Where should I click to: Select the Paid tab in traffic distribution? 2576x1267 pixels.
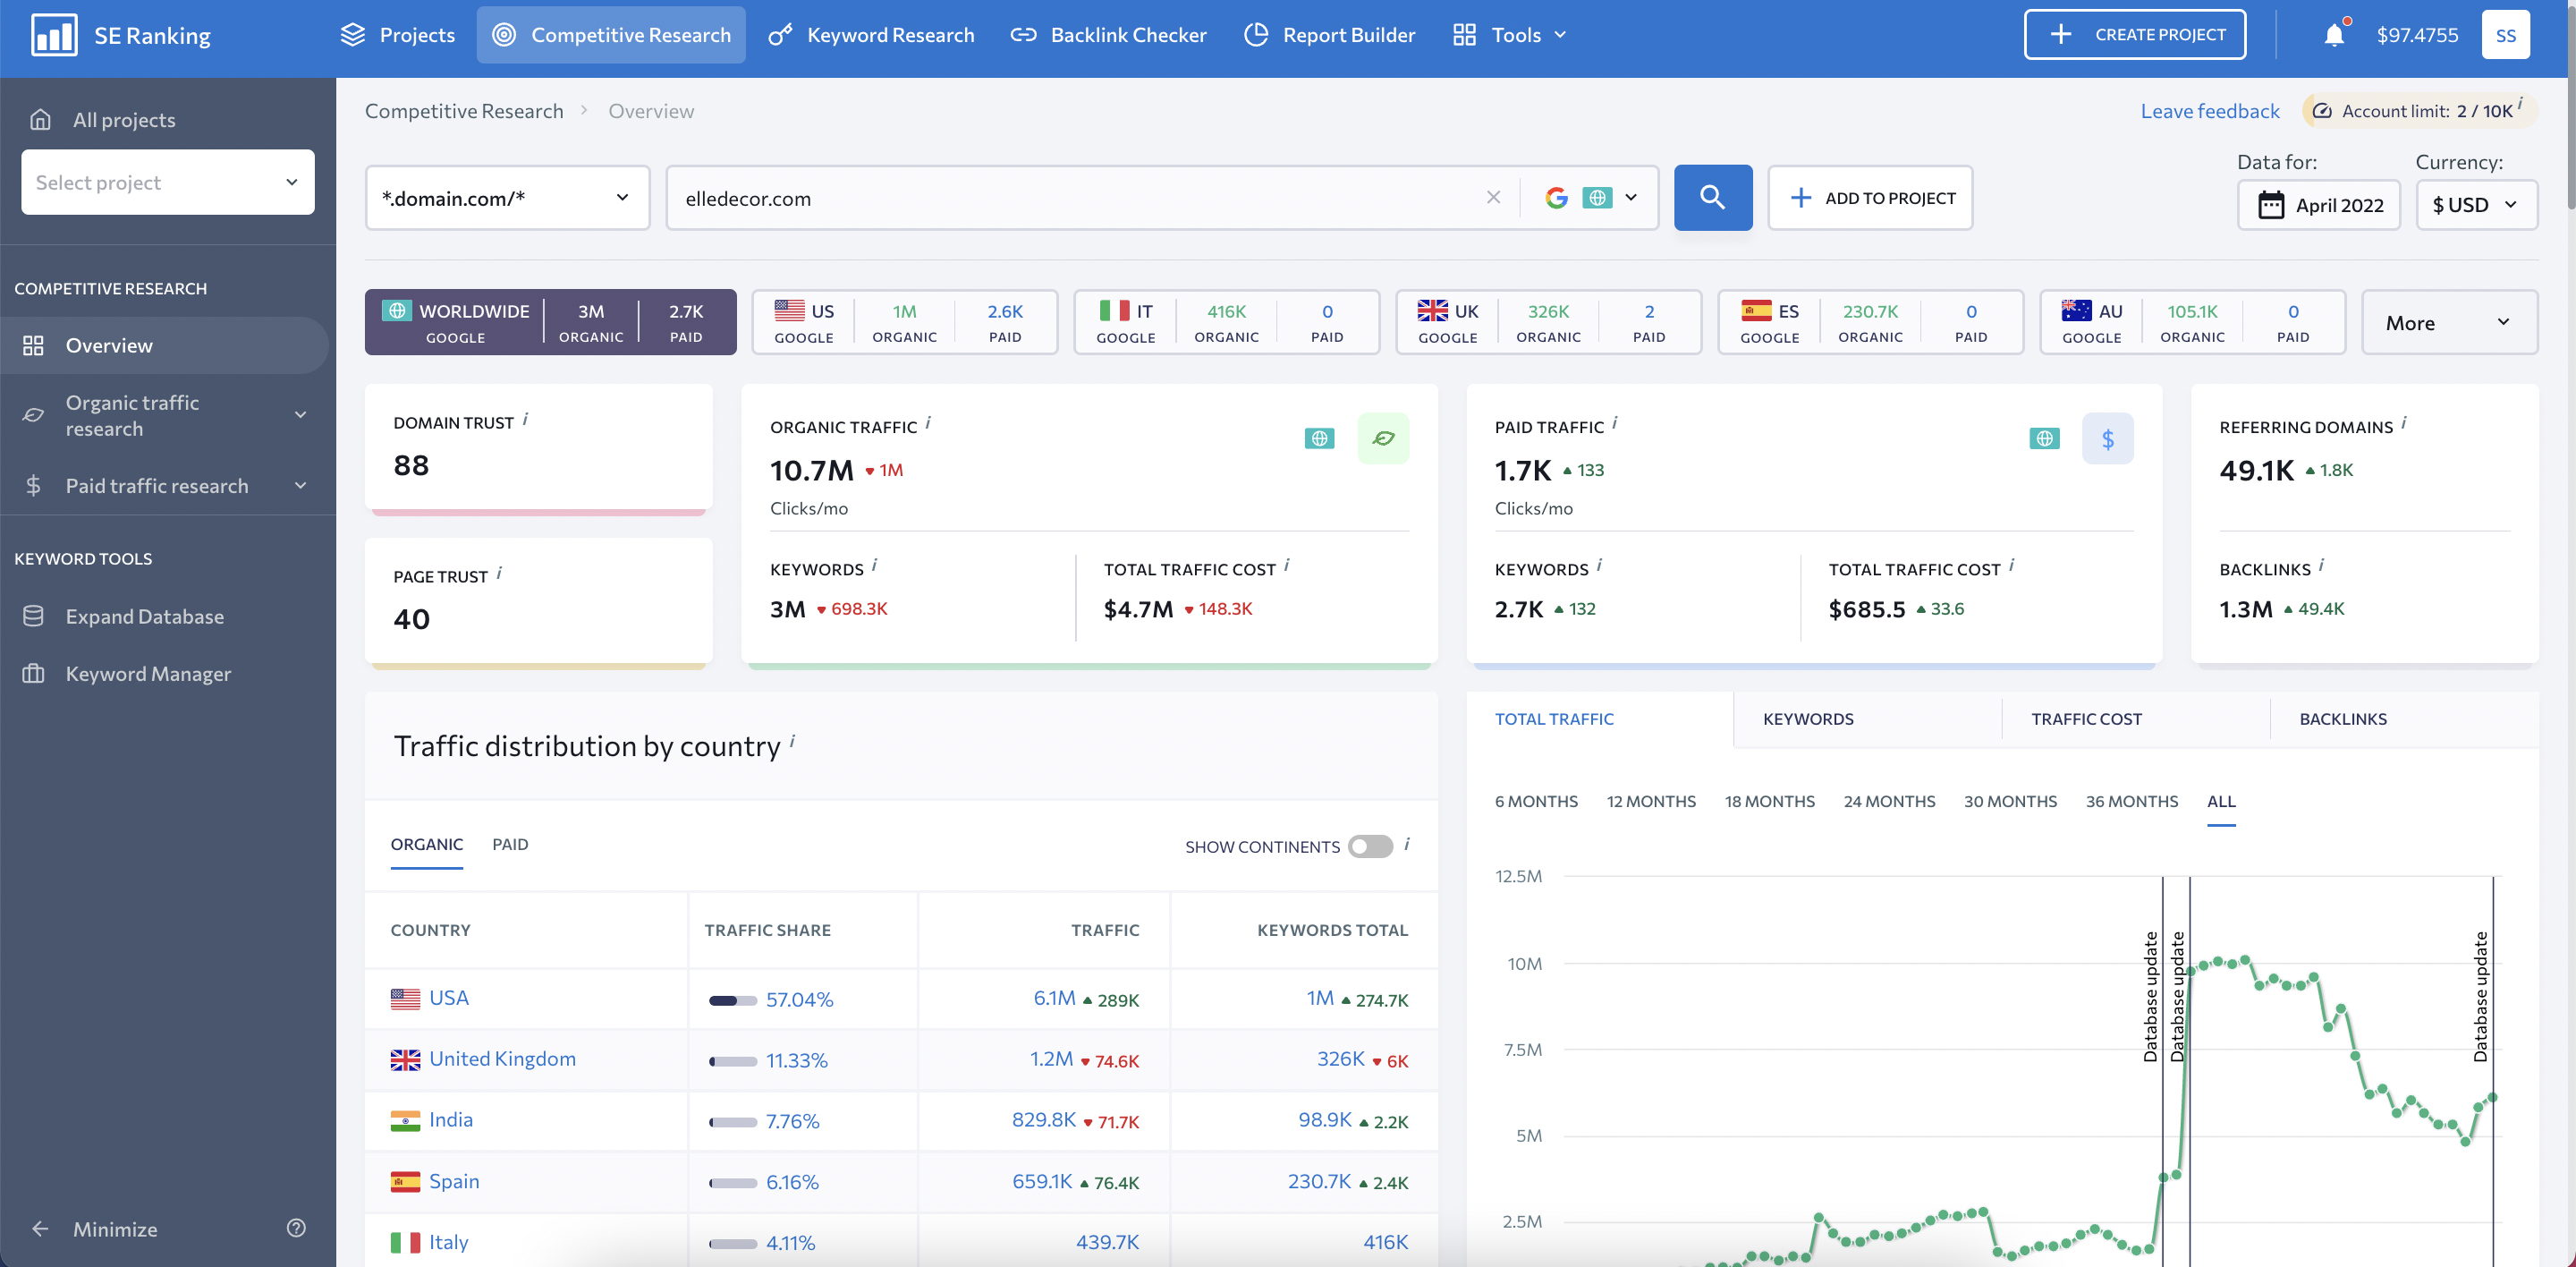510,844
